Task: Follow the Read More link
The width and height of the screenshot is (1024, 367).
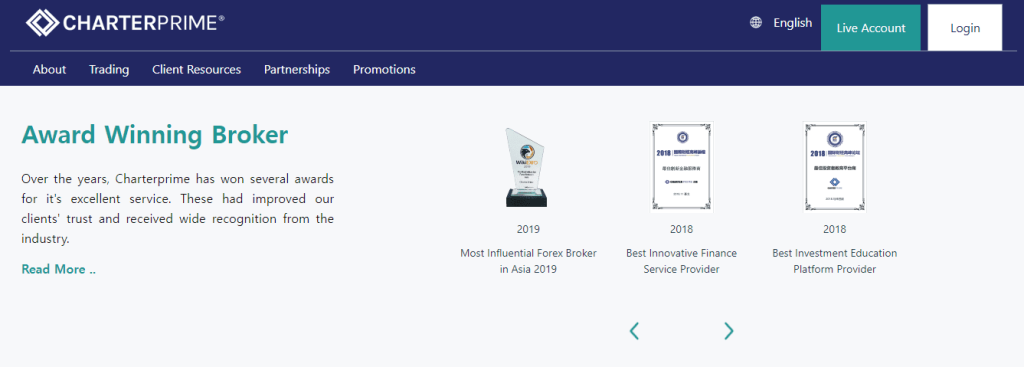Action: point(59,269)
